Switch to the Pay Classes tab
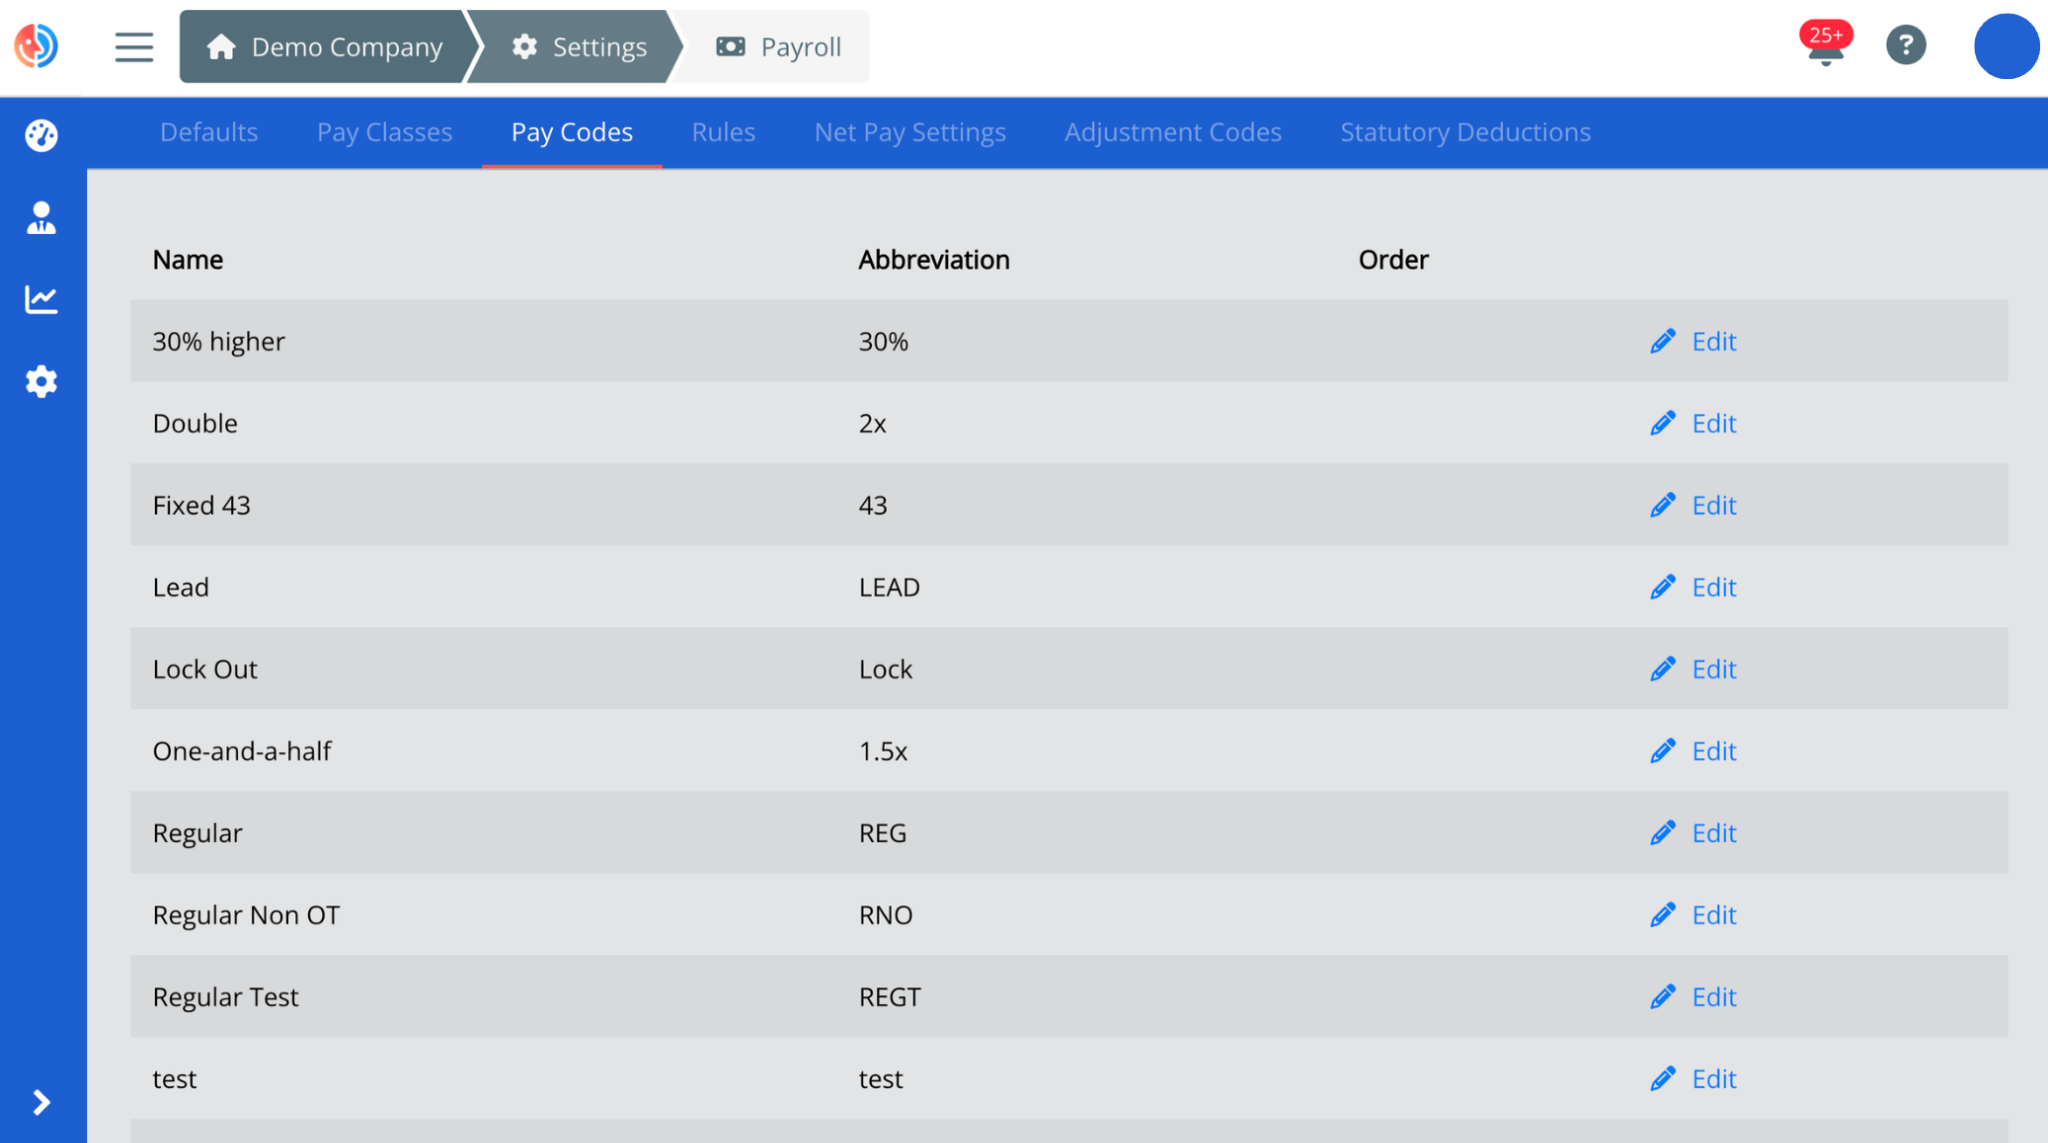The height and width of the screenshot is (1143, 2048). tap(384, 132)
